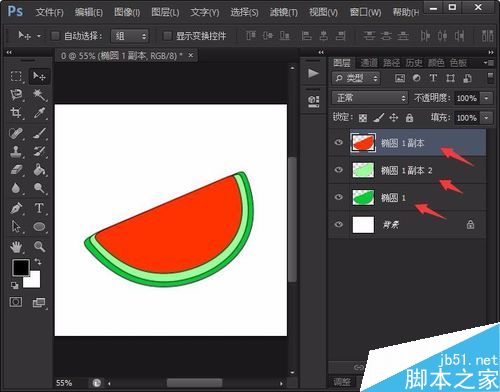The image size is (500, 392).
Task: Select the Lasso tool
Action: point(16,95)
